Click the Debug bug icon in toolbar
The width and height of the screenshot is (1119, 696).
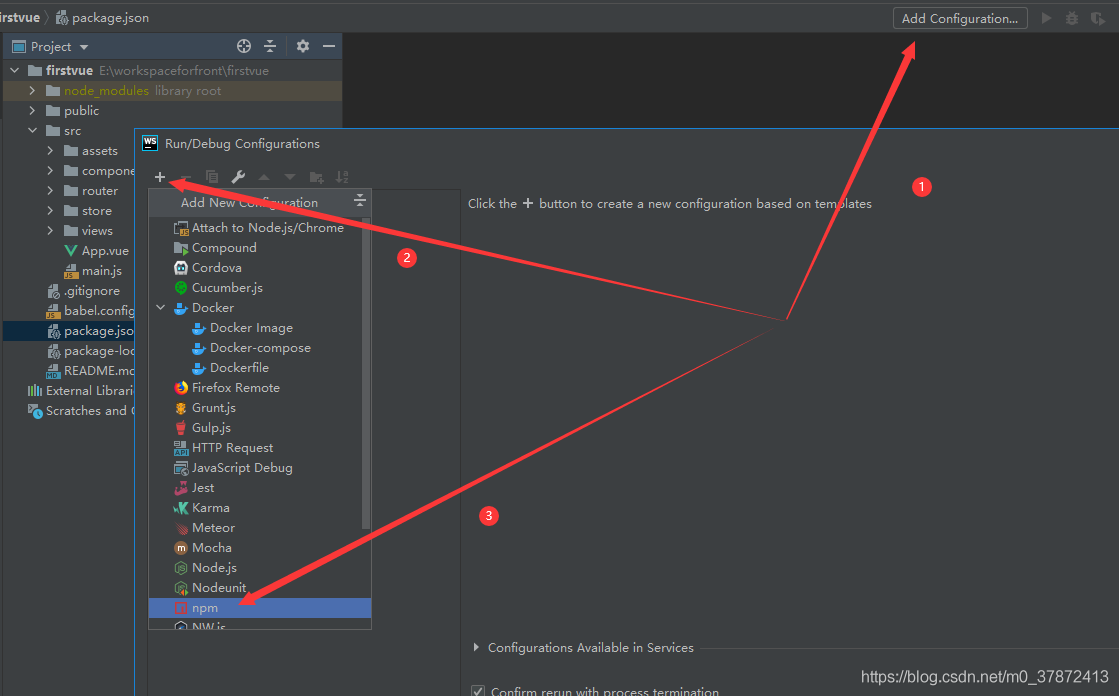(1072, 19)
